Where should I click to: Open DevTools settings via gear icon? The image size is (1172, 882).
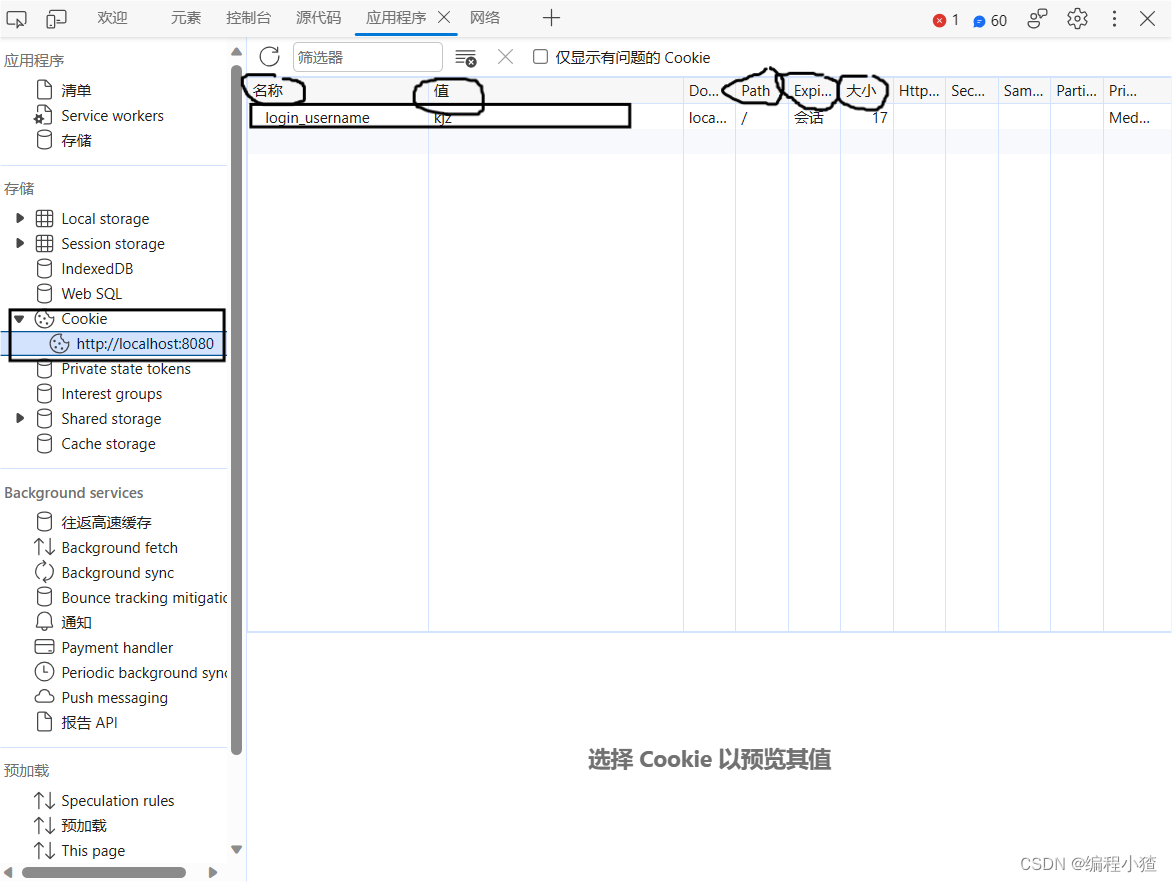click(x=1077, y=18)
